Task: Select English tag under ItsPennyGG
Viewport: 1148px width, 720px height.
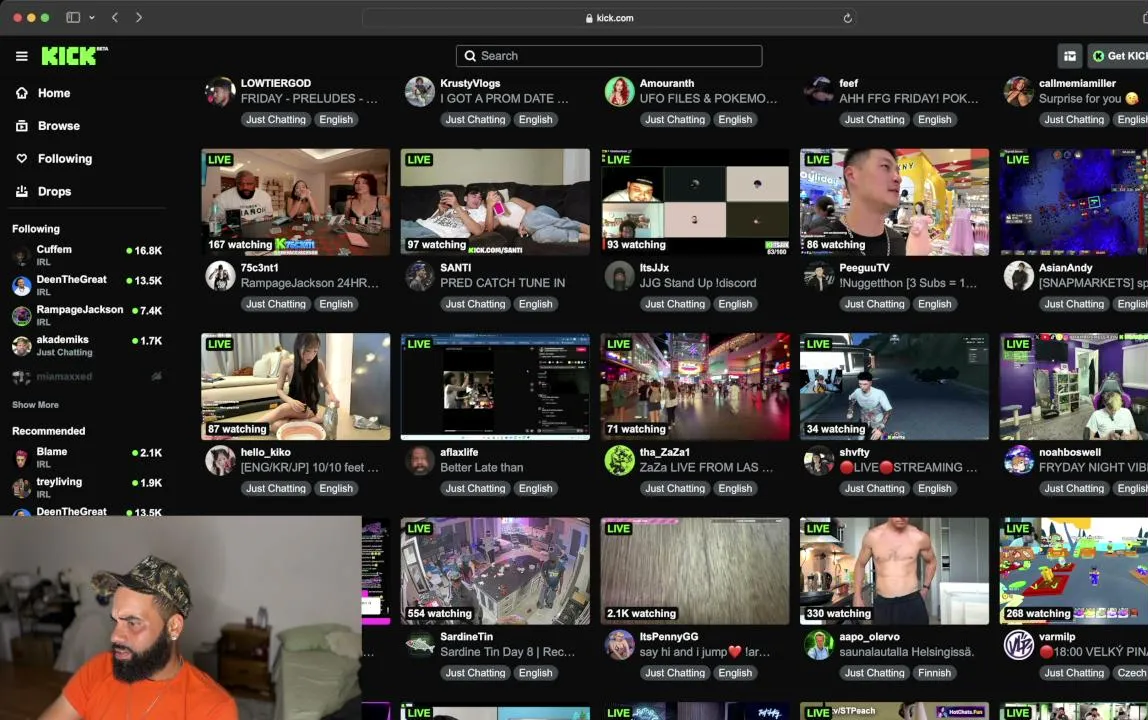Action: click(x=735, y=673)
